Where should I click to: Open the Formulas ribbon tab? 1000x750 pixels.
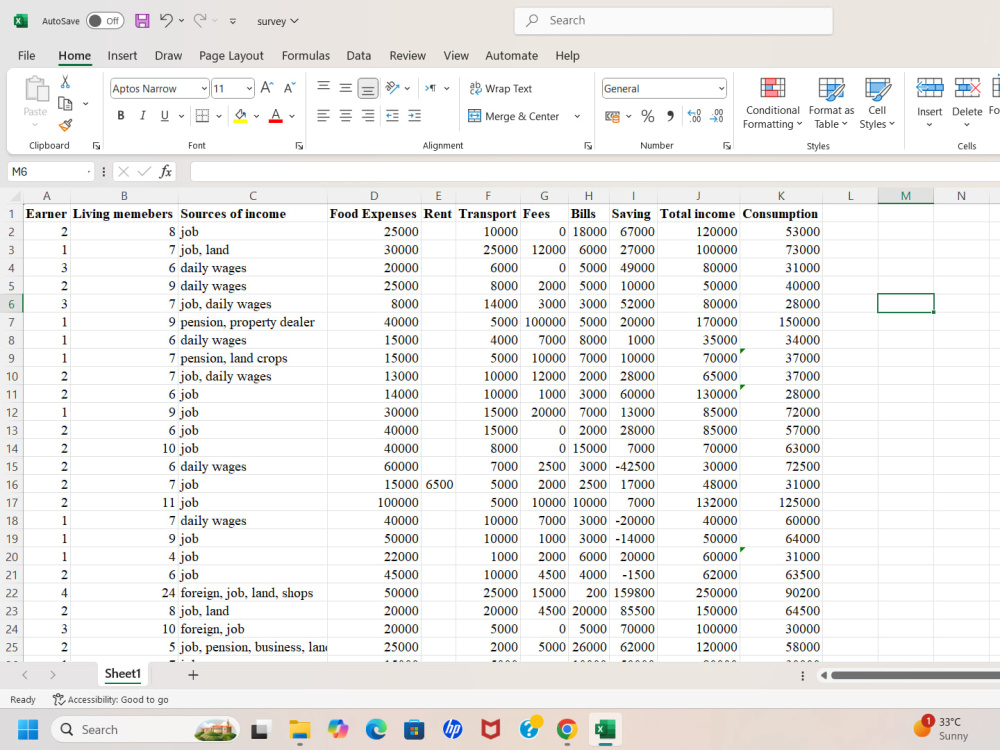tap(305, 55)
